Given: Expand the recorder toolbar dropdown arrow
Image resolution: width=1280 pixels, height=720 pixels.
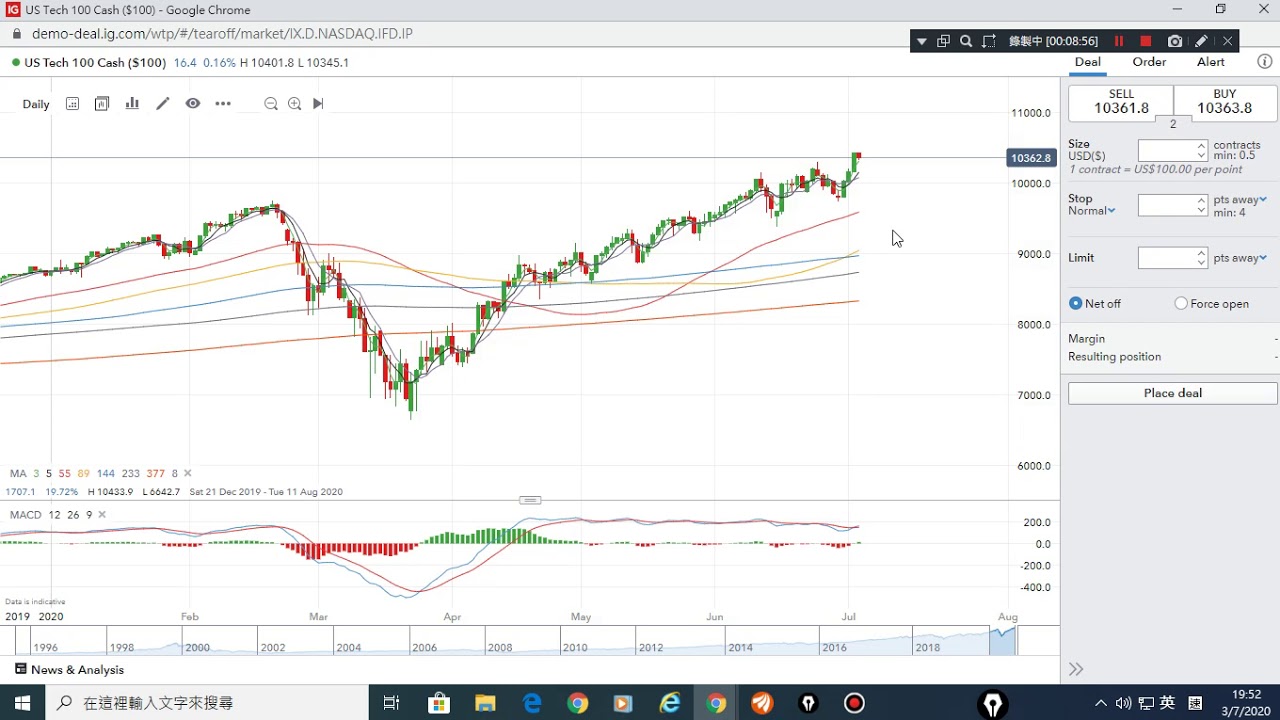Looking at the screenshot, I should [921, 41].
